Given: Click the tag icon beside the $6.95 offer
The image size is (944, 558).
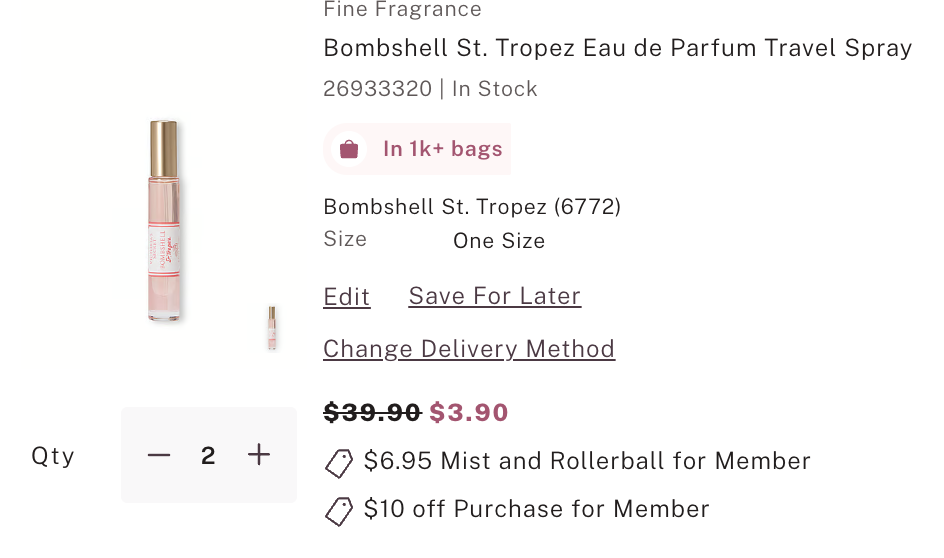Looking at the screenshot, I should click(339, 463).
